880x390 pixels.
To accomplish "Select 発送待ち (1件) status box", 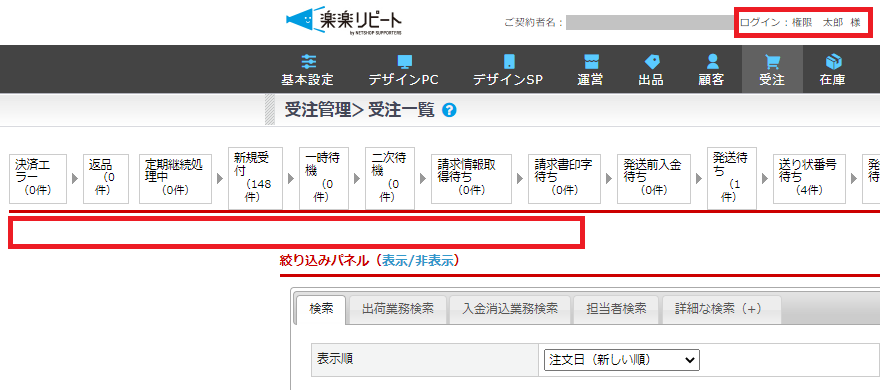I will click(732, 178).
